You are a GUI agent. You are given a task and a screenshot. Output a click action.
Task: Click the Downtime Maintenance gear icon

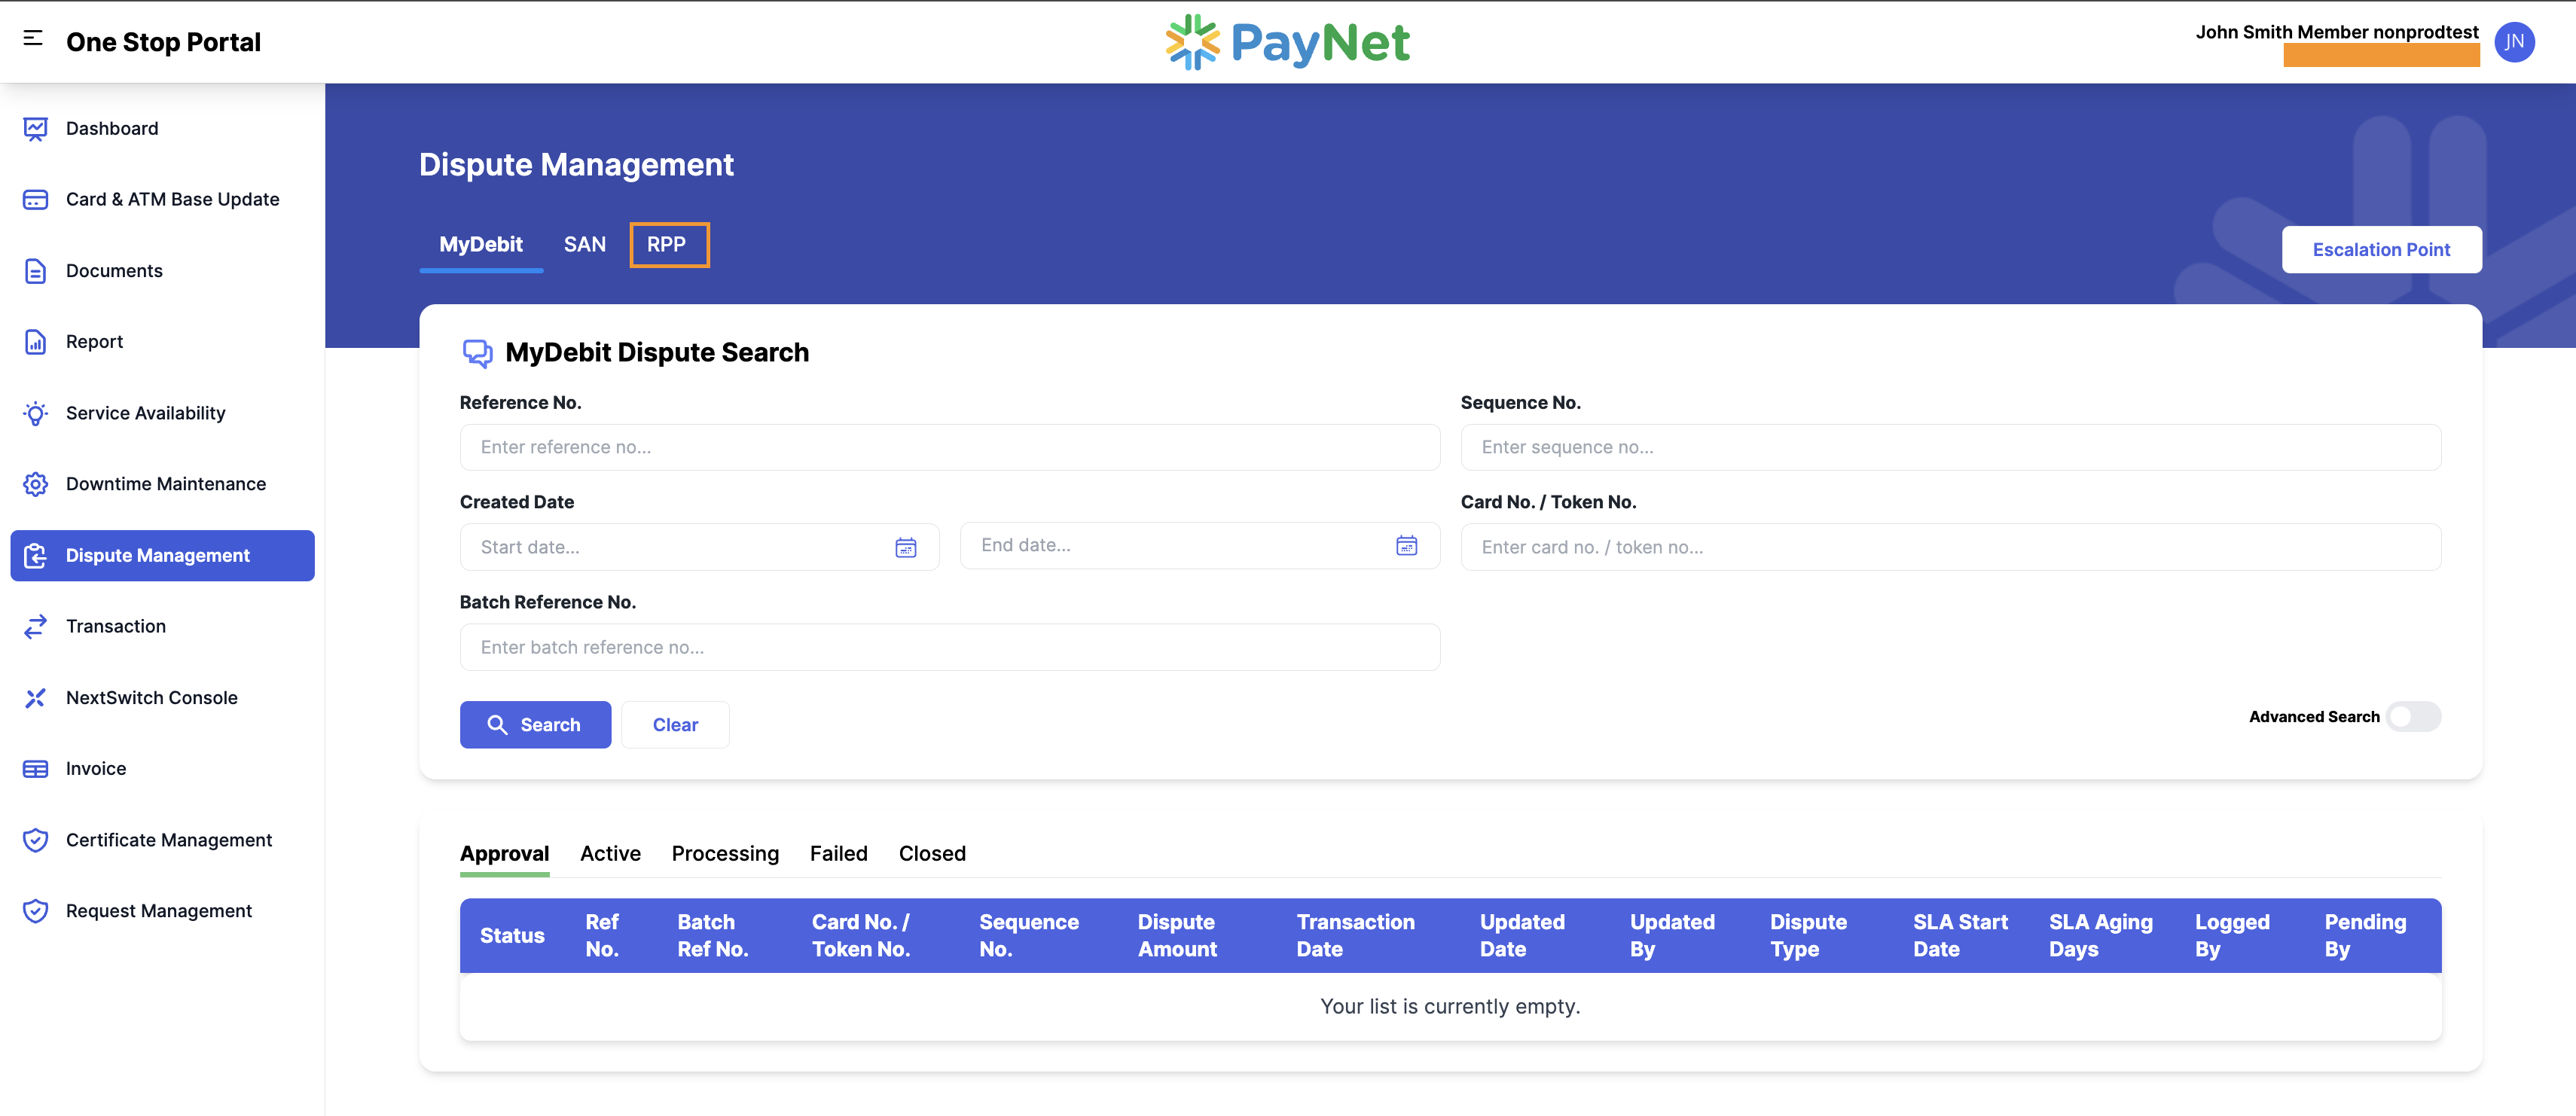tap(35, 484)
